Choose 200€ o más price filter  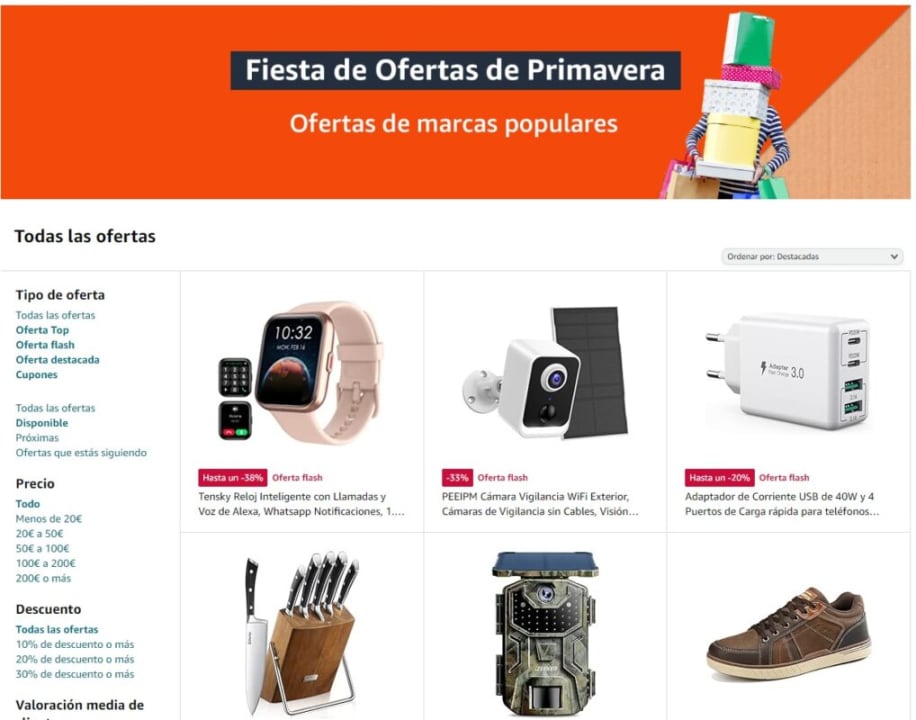[x=43, y=579]
